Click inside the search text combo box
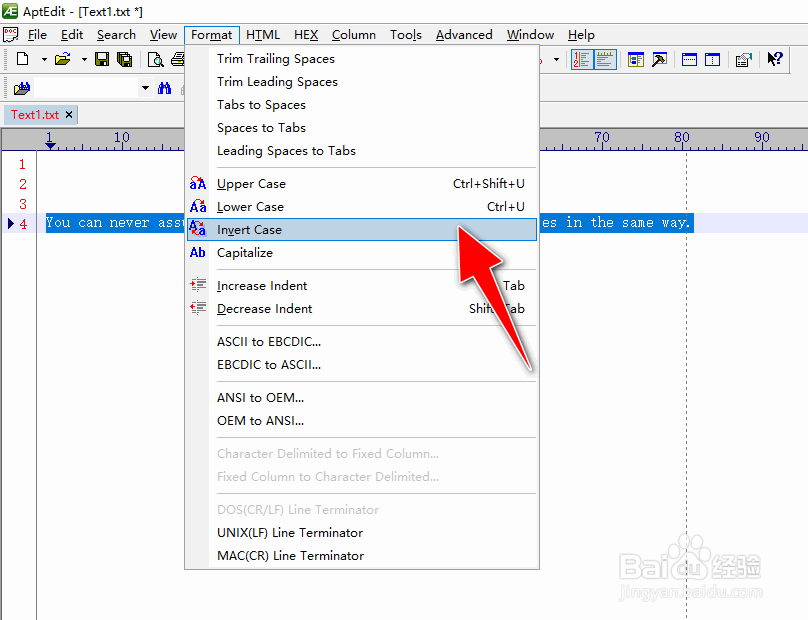The height and width of the screenshot is (620, 808). (x=87, y=88)
